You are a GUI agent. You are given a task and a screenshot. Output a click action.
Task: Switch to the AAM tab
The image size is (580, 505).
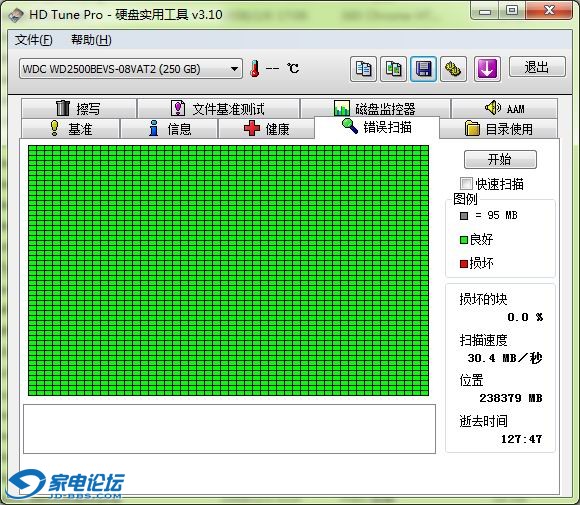point(504,108)
